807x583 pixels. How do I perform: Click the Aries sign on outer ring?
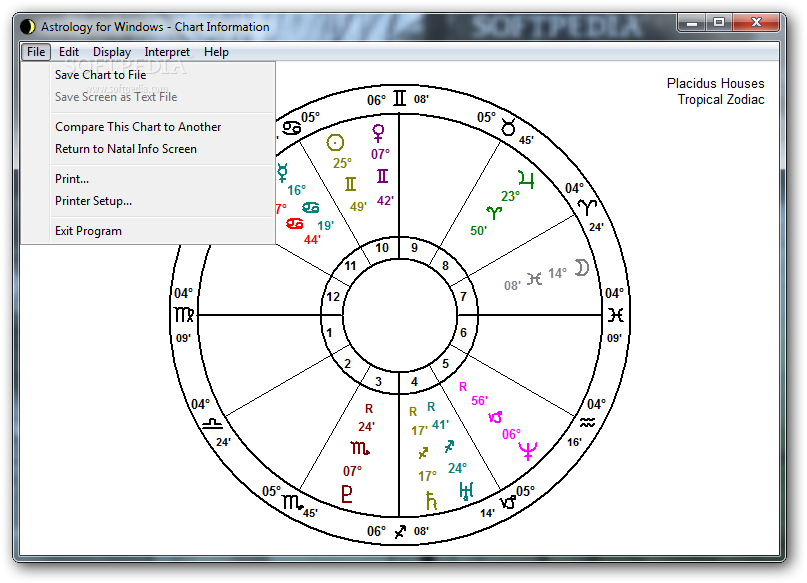click(x=587, y=207)
